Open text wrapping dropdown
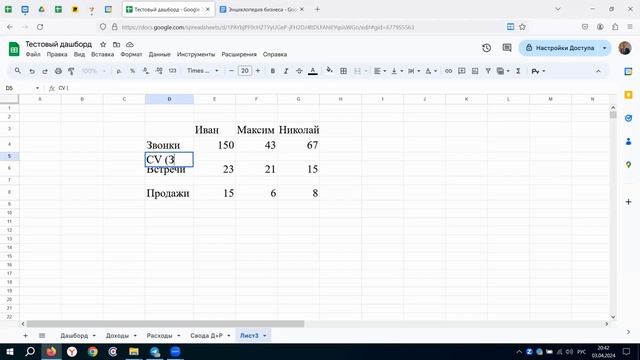 pos(414,71)
